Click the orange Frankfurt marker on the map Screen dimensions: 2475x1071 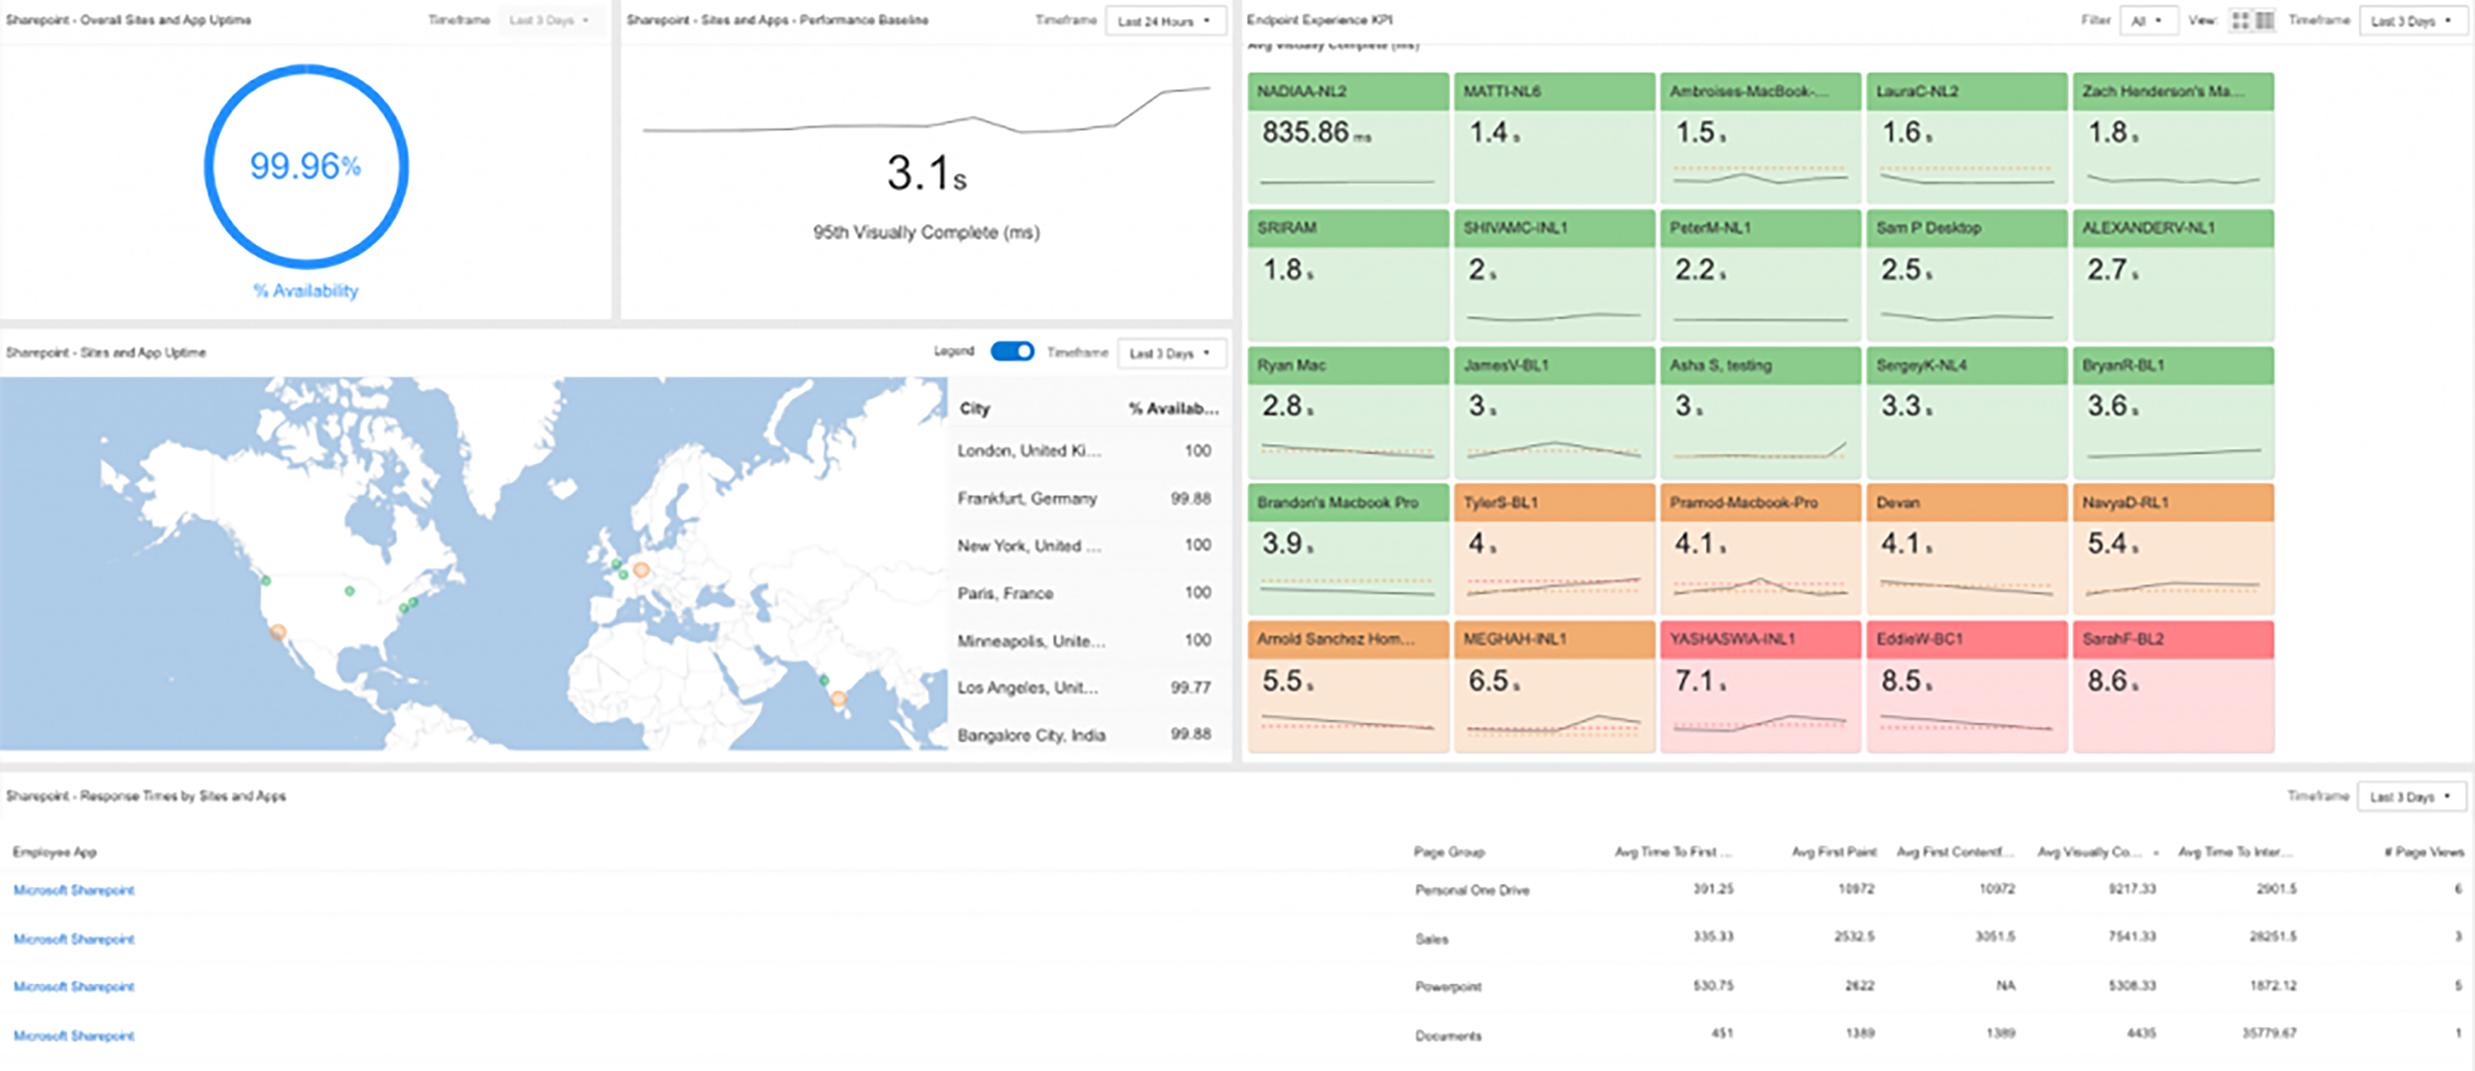(641, 570)
